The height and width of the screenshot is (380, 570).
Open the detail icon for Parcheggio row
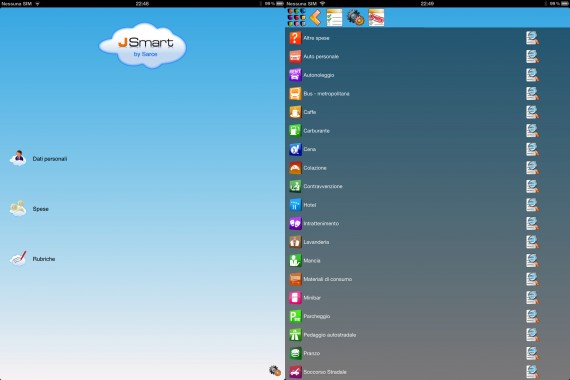532,316
